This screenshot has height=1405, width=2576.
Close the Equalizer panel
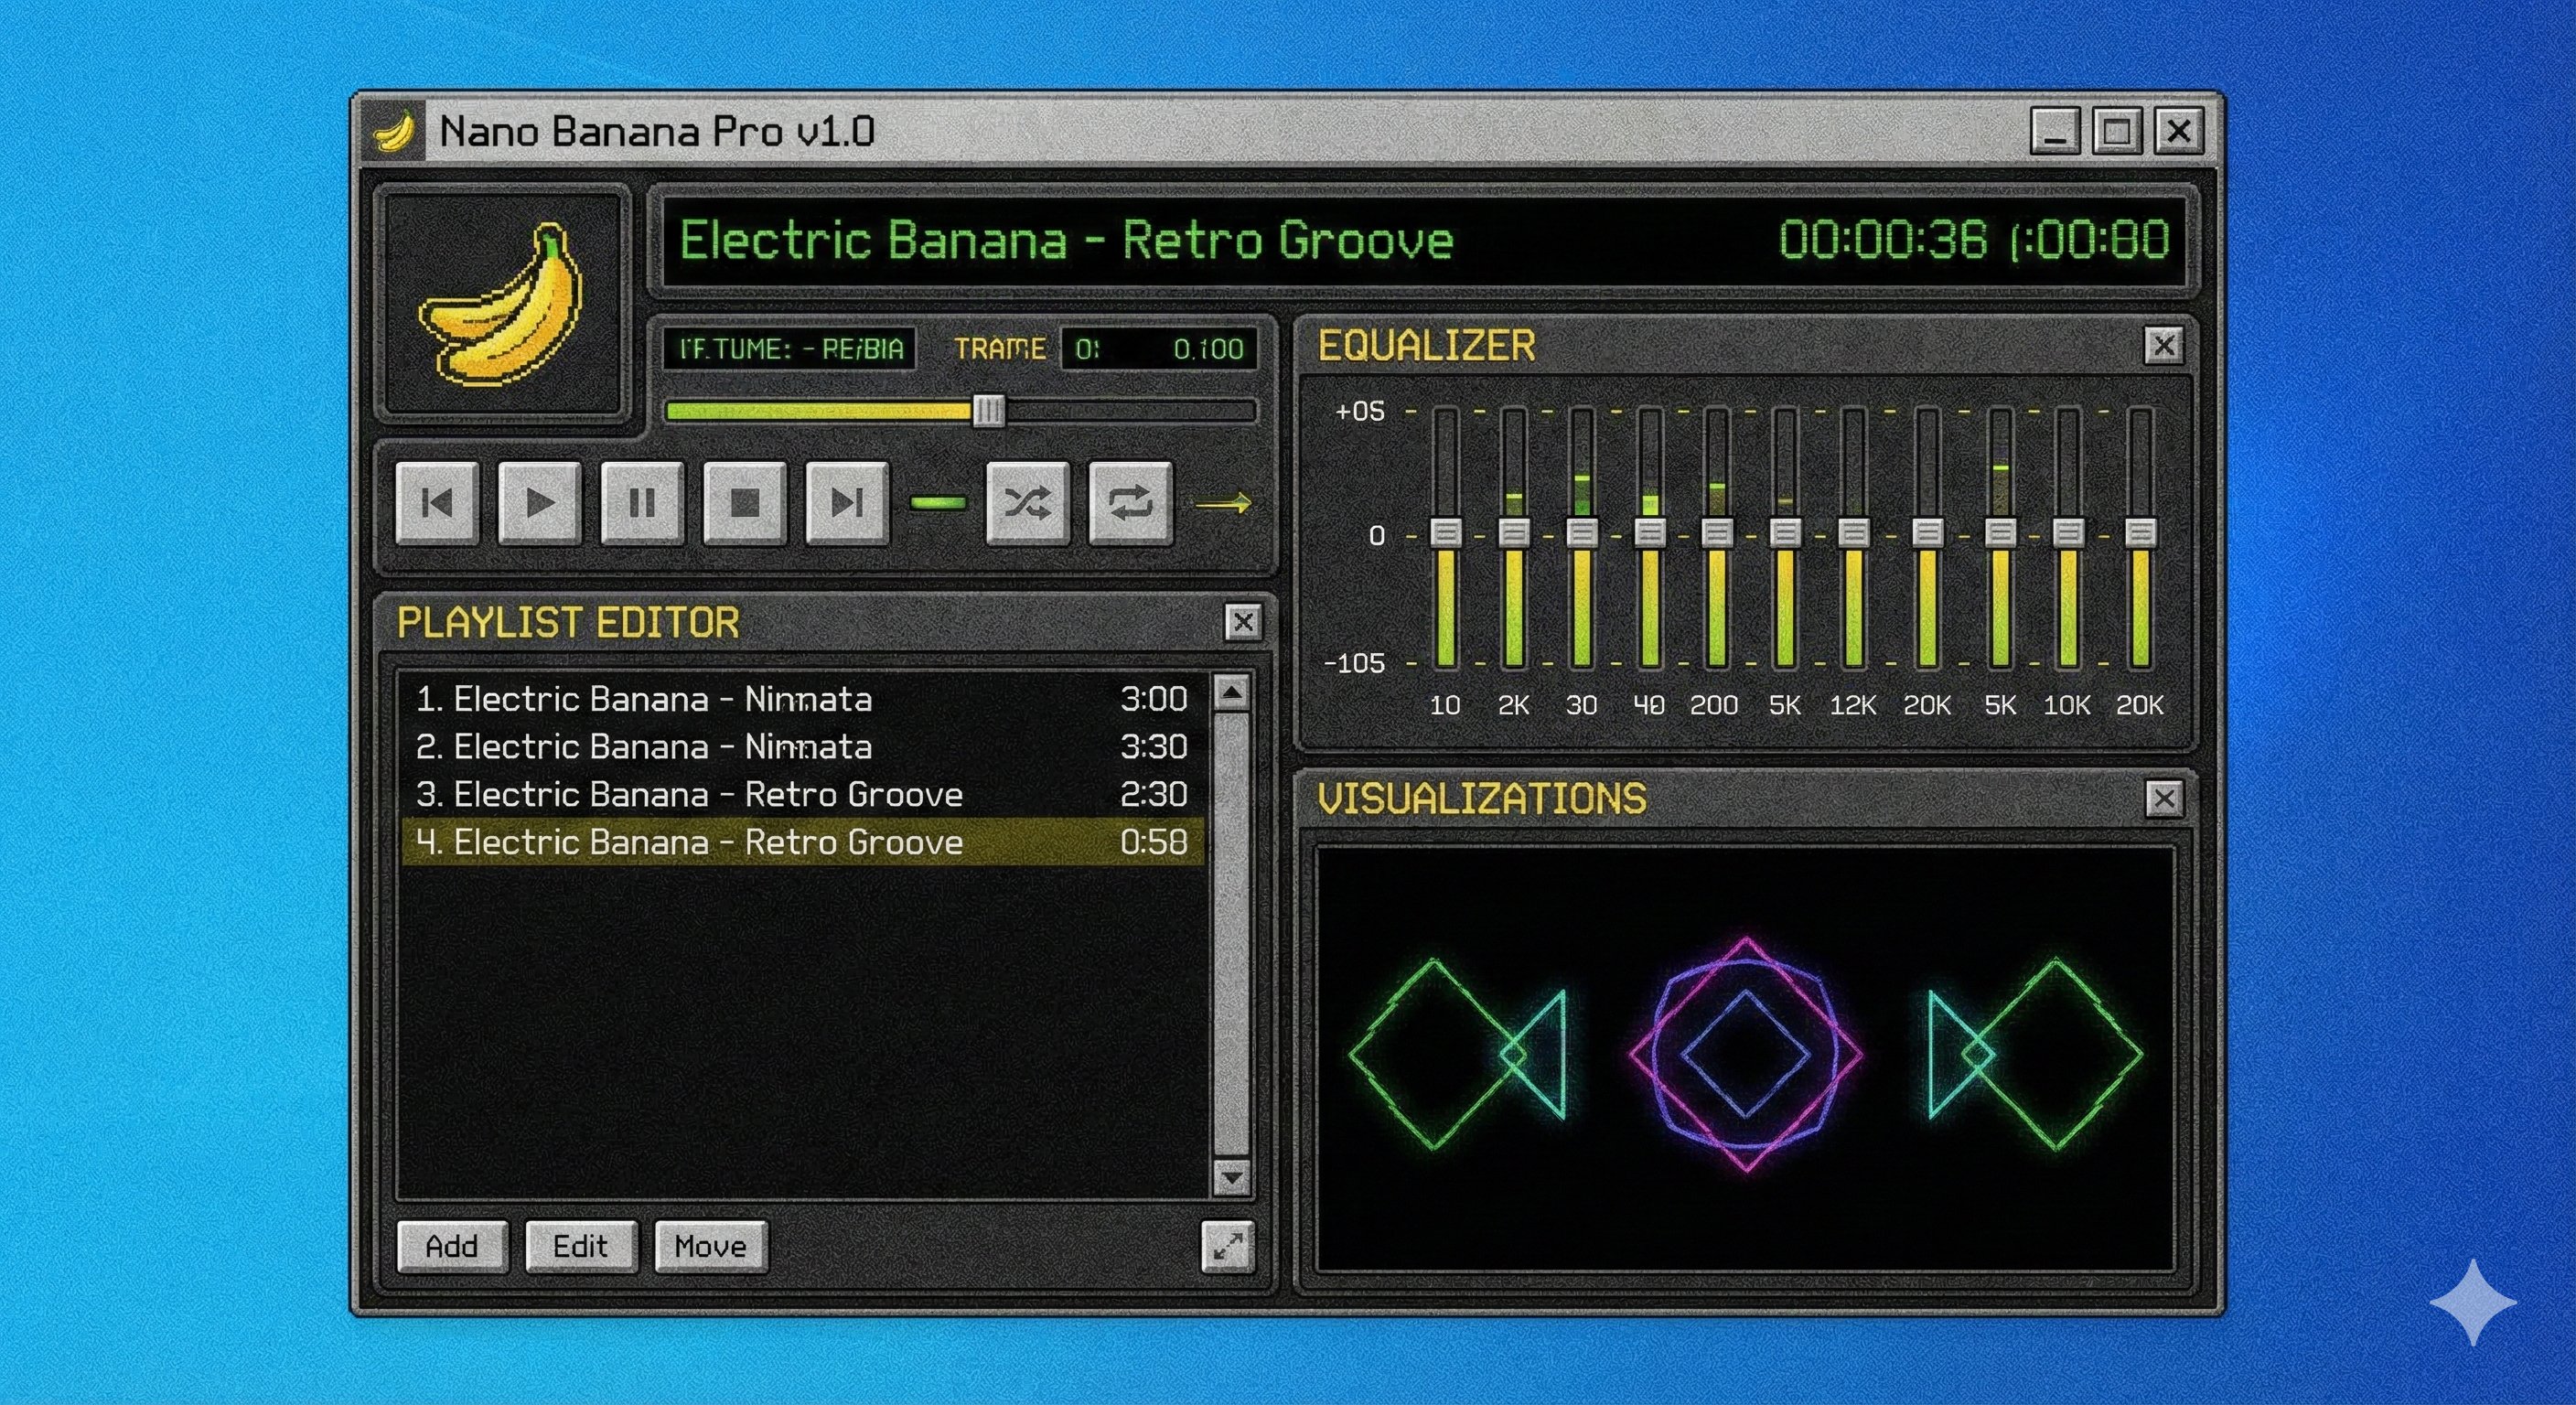[2163, 345]
